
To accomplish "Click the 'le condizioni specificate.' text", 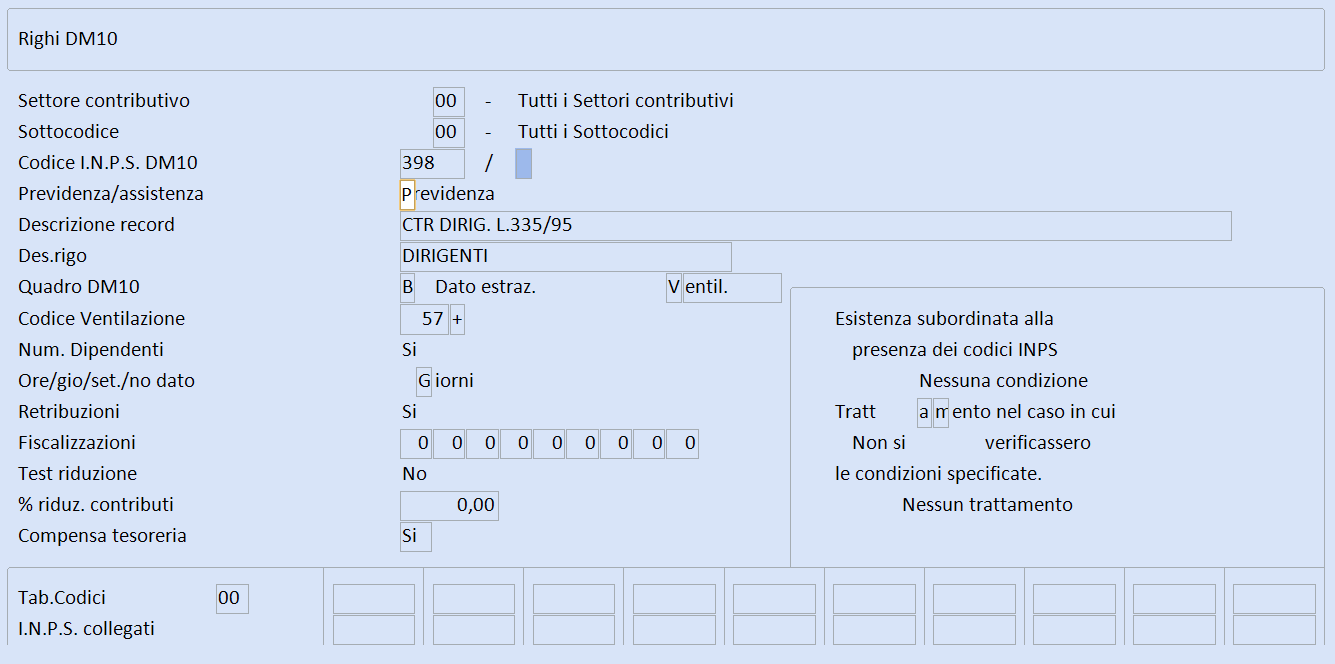I will pos(938,474).
